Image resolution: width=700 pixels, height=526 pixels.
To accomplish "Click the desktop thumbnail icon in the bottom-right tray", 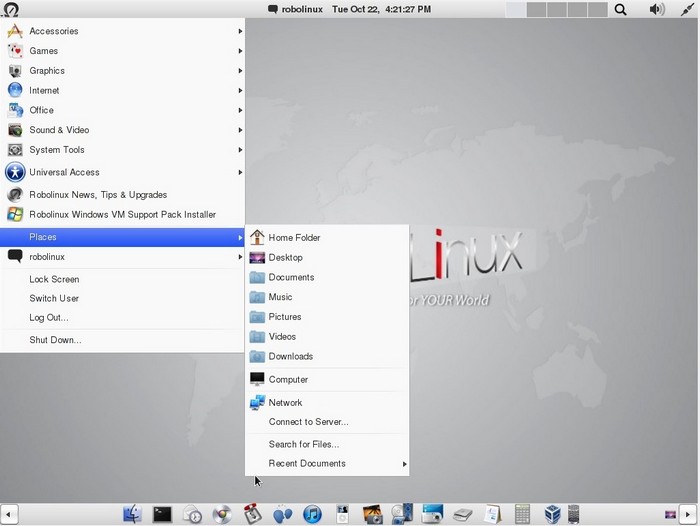I will pyautogui.click(x=670, y=515).
